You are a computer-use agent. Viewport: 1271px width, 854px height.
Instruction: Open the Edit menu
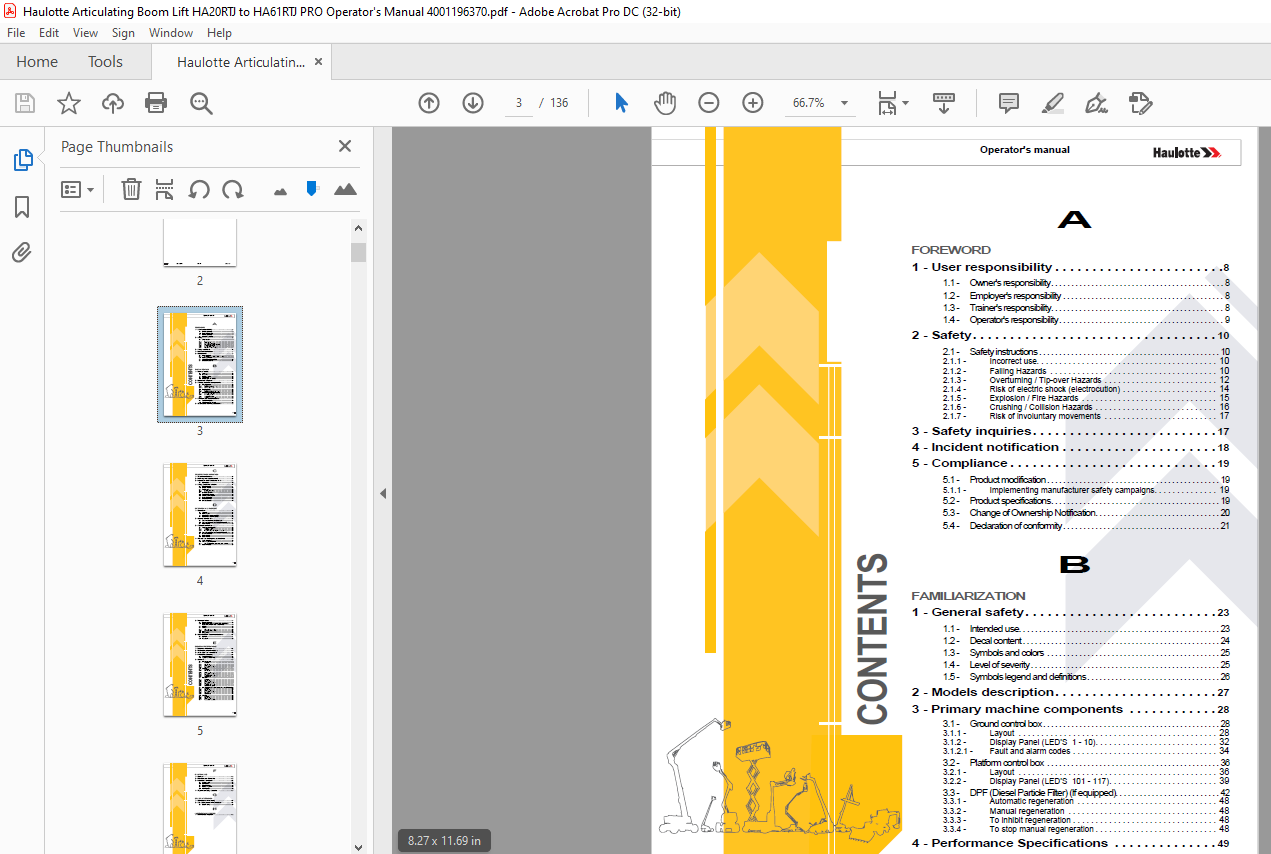click(x=49, y=33)
